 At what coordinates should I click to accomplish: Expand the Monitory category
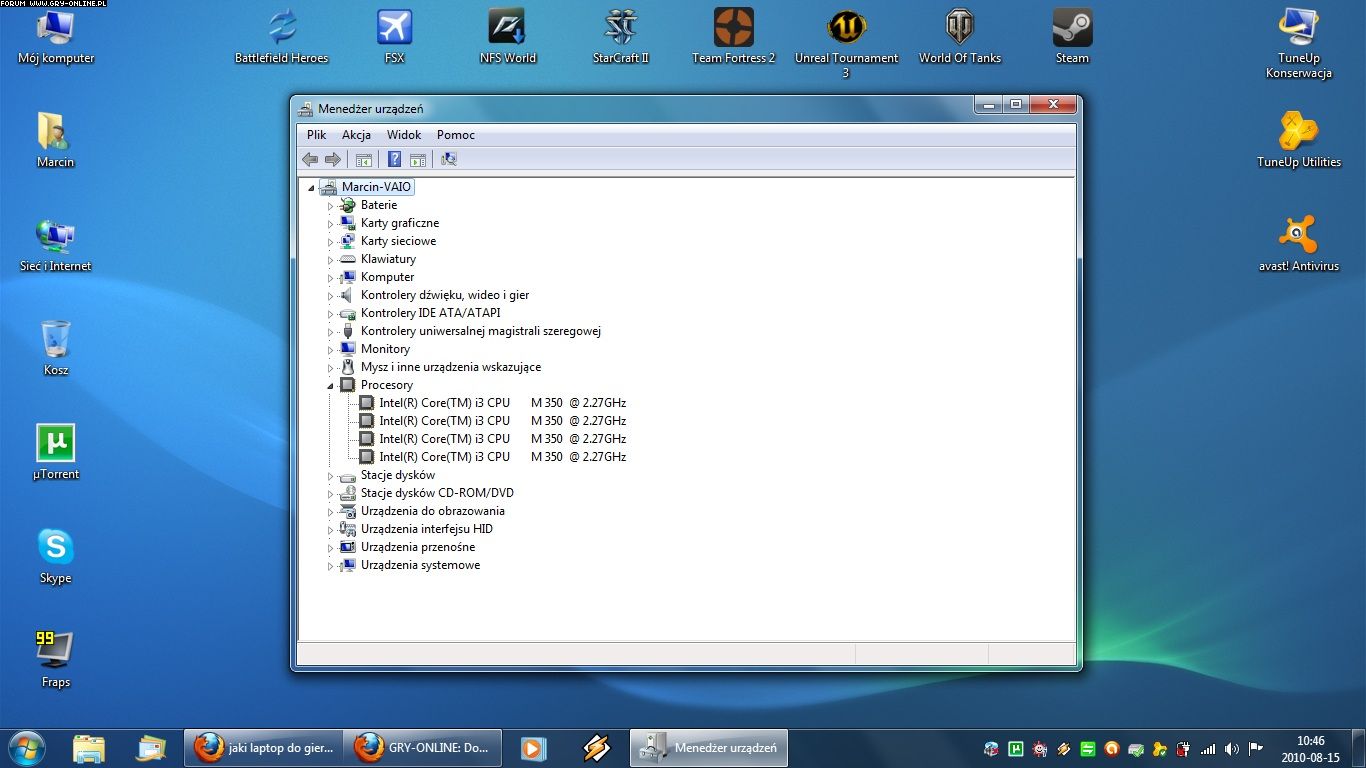330,349
